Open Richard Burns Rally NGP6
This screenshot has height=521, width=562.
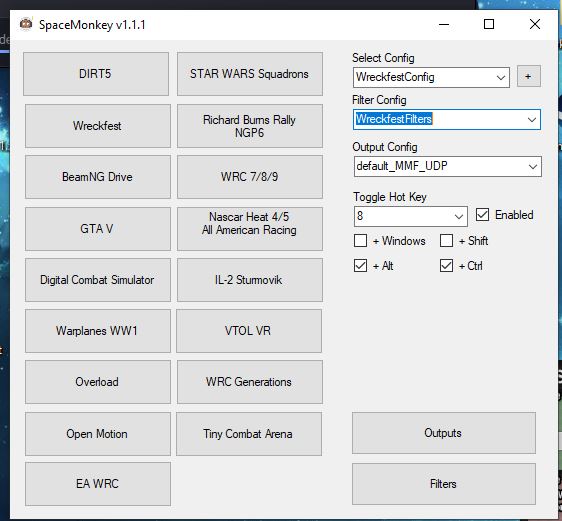pyautogui.click(x=249, y=126)
